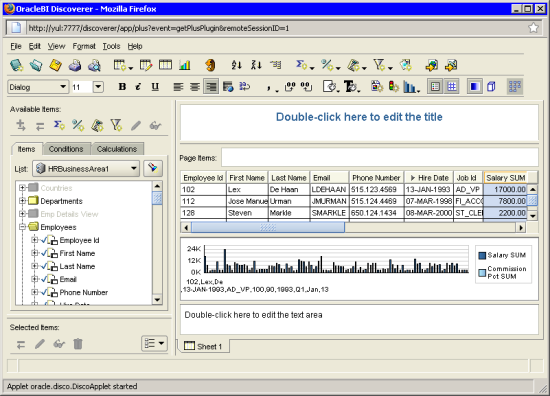This screenshot has height=396, width=550.
Task: Click the Available Items New Condition funnel icon
Action: (116, 125)
